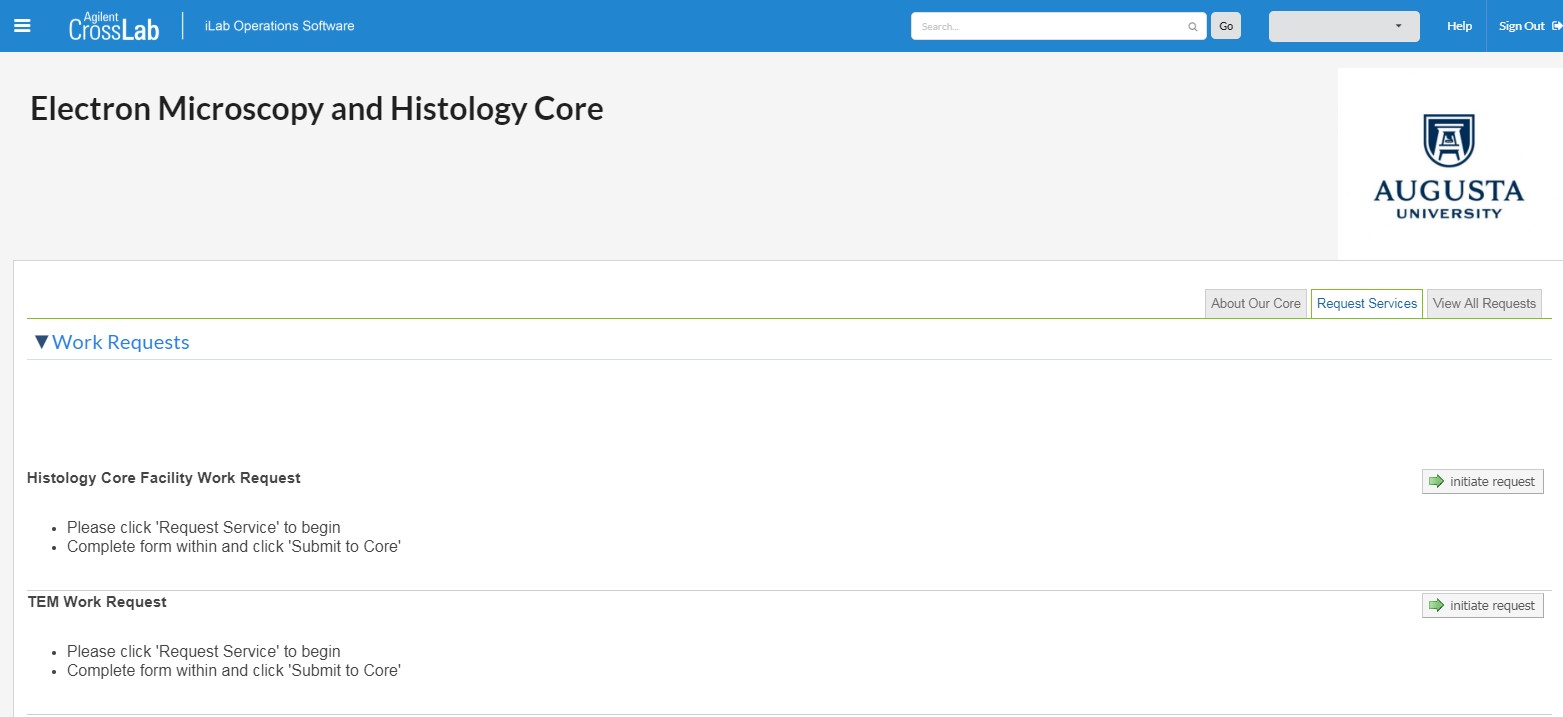
Task: Click the Sign Out link
Action: tap(1521, 26)
